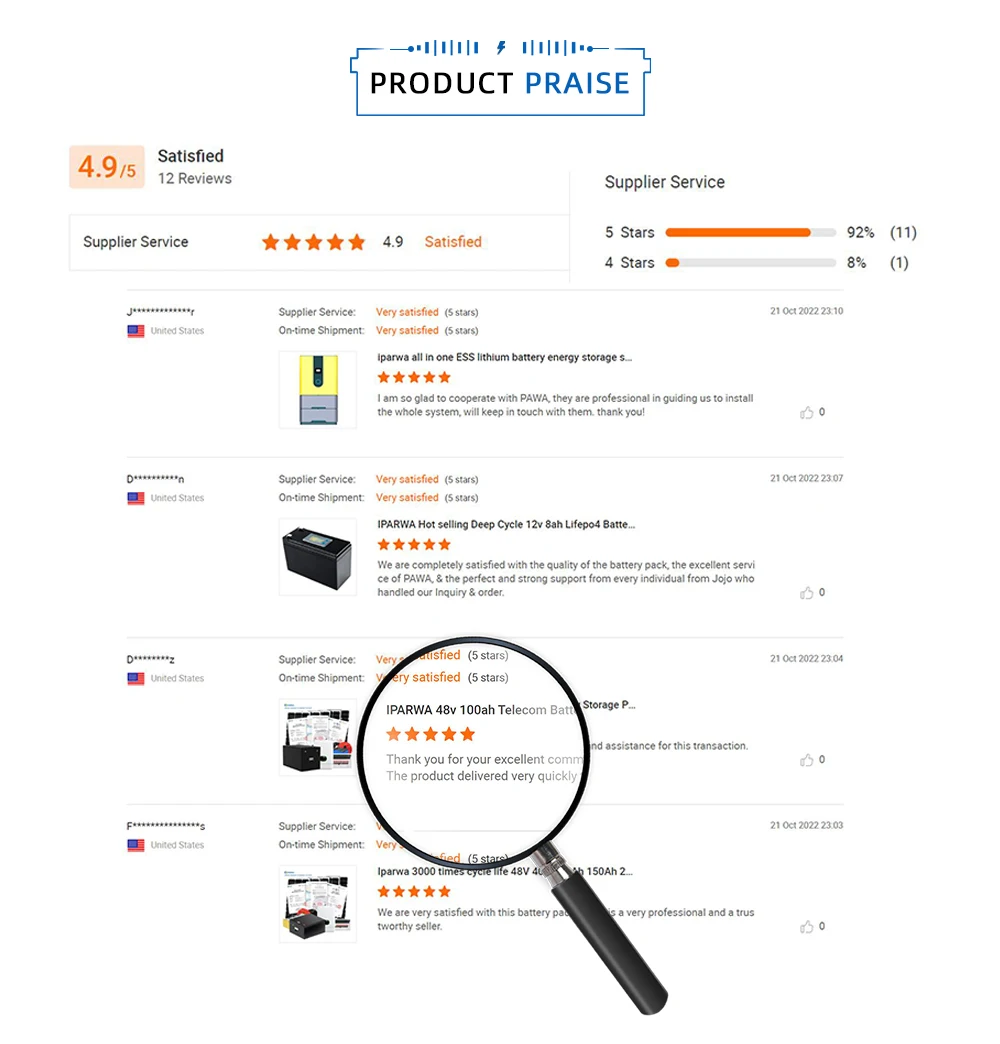Open the black 12v battery product thumbnail
The height and width of the screenshot is (1044, 1000).
pyautogui.click(x=318, y=557)
